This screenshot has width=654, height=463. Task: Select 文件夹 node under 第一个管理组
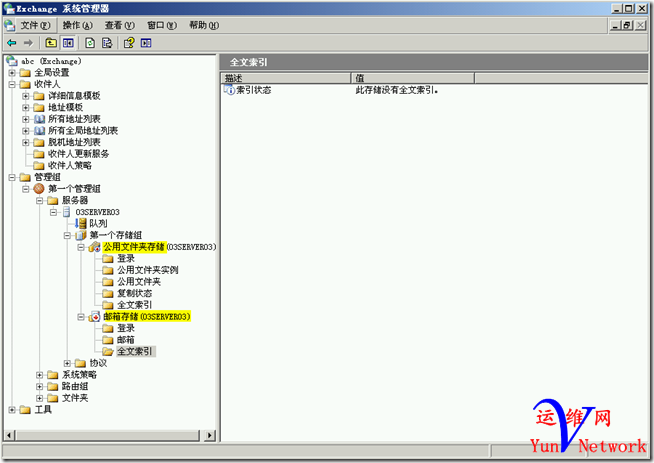coord(75,398)
